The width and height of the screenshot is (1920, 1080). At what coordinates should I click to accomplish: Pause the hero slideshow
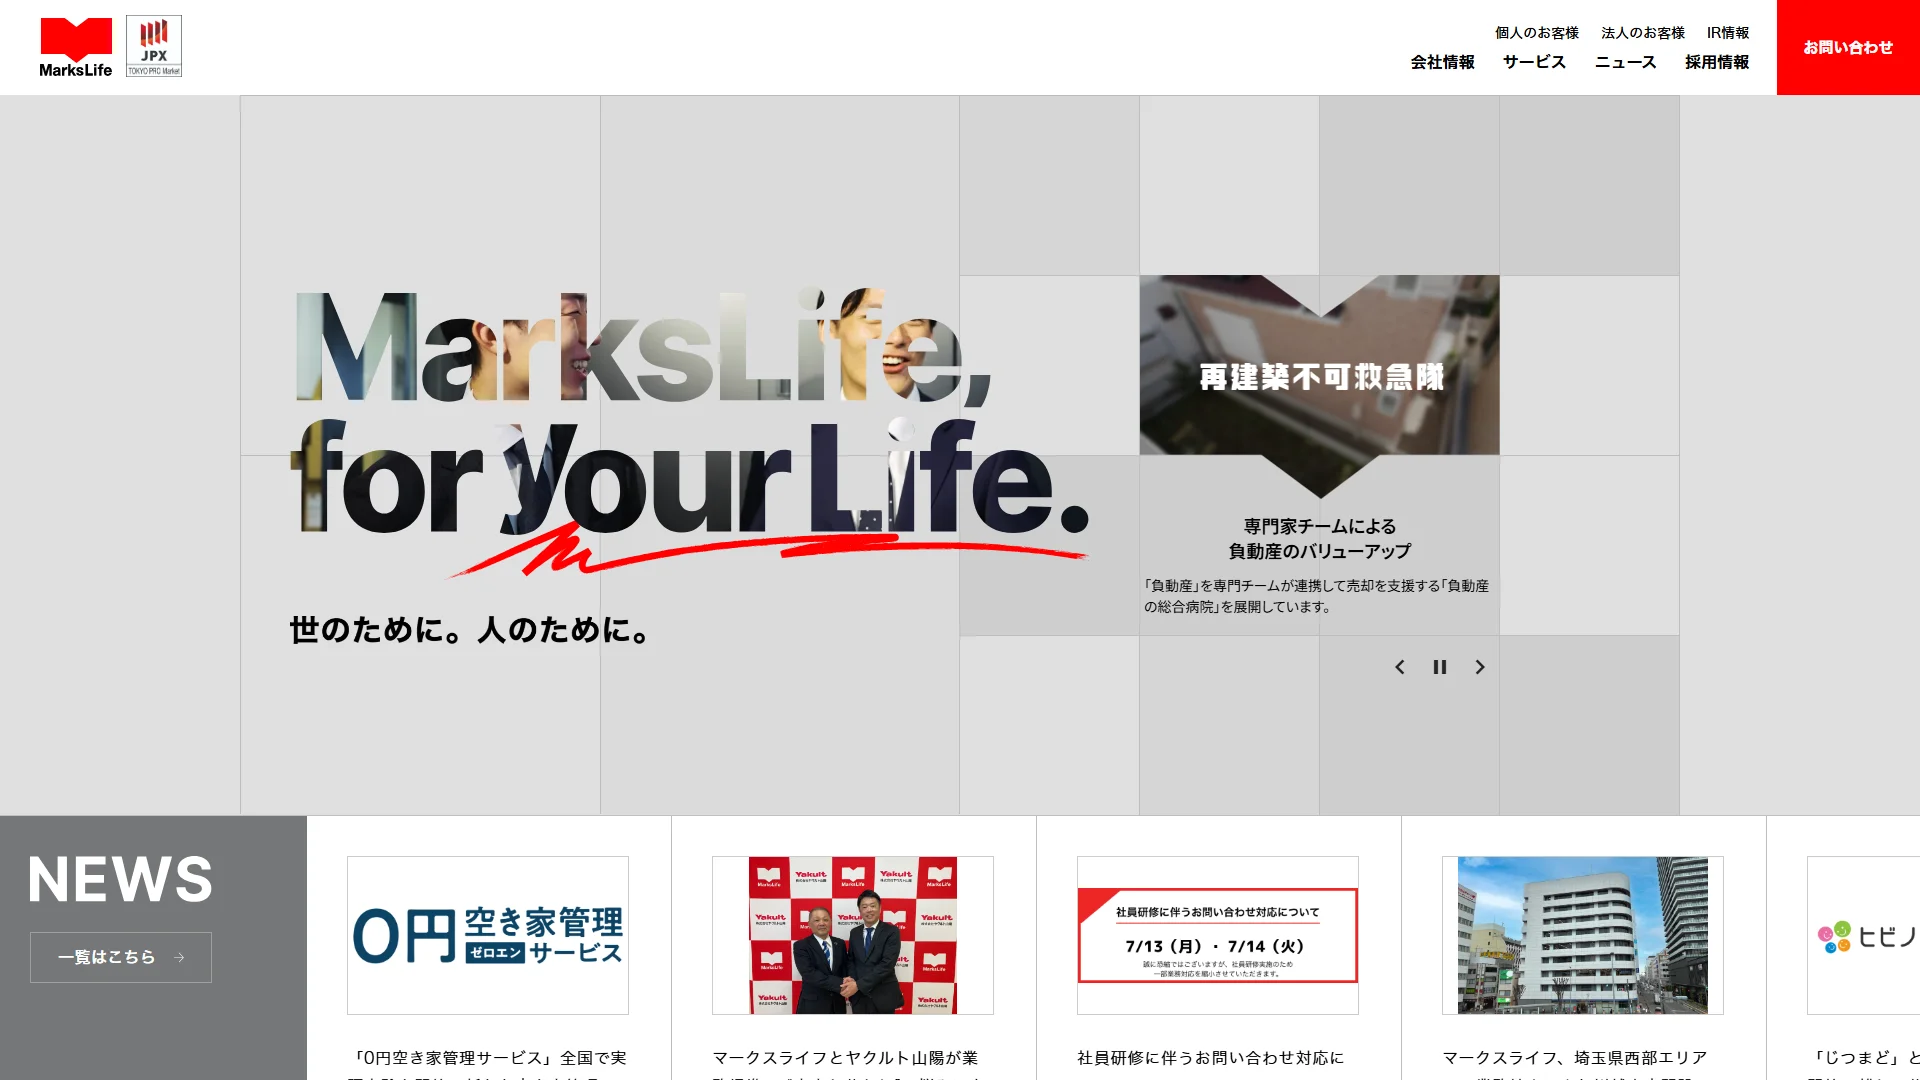(1440, 667)
